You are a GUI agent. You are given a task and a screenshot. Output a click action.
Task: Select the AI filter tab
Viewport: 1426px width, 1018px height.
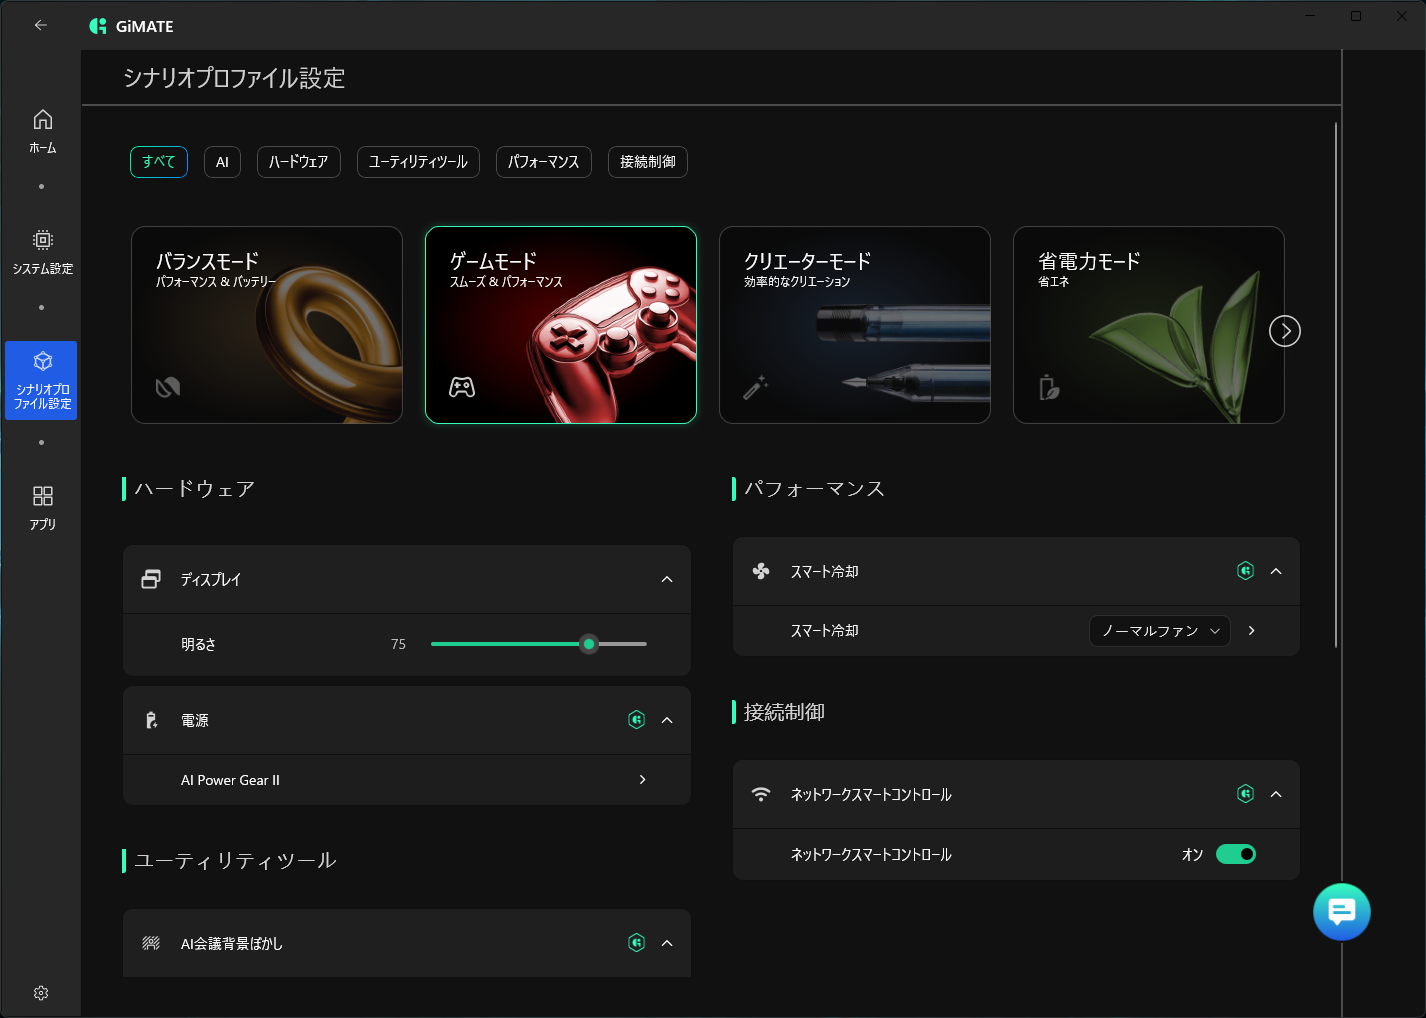point(222,162)
